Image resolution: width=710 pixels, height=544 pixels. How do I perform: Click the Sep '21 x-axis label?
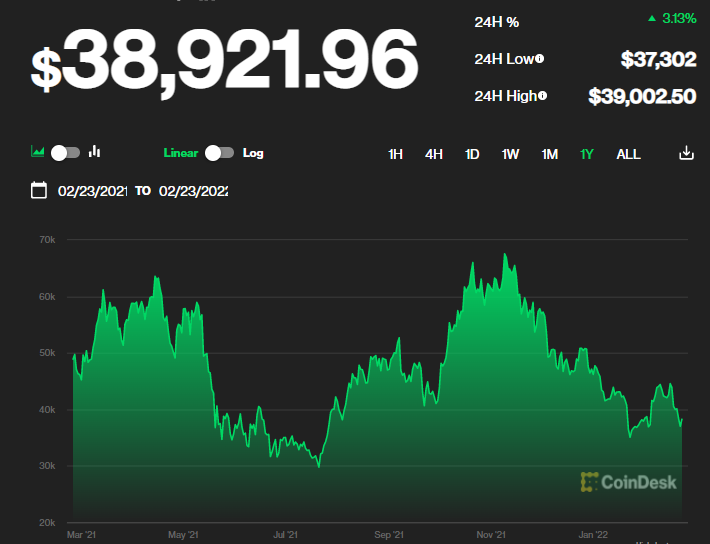coord(389,534)
